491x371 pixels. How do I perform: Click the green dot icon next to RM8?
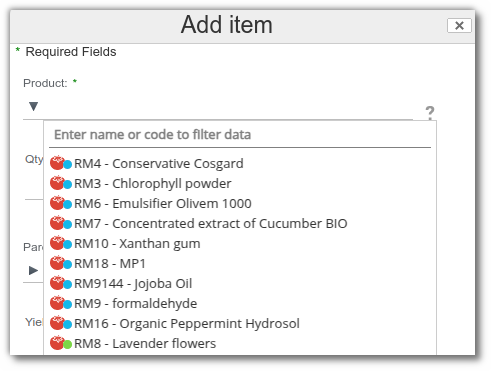tap(68, 344)
